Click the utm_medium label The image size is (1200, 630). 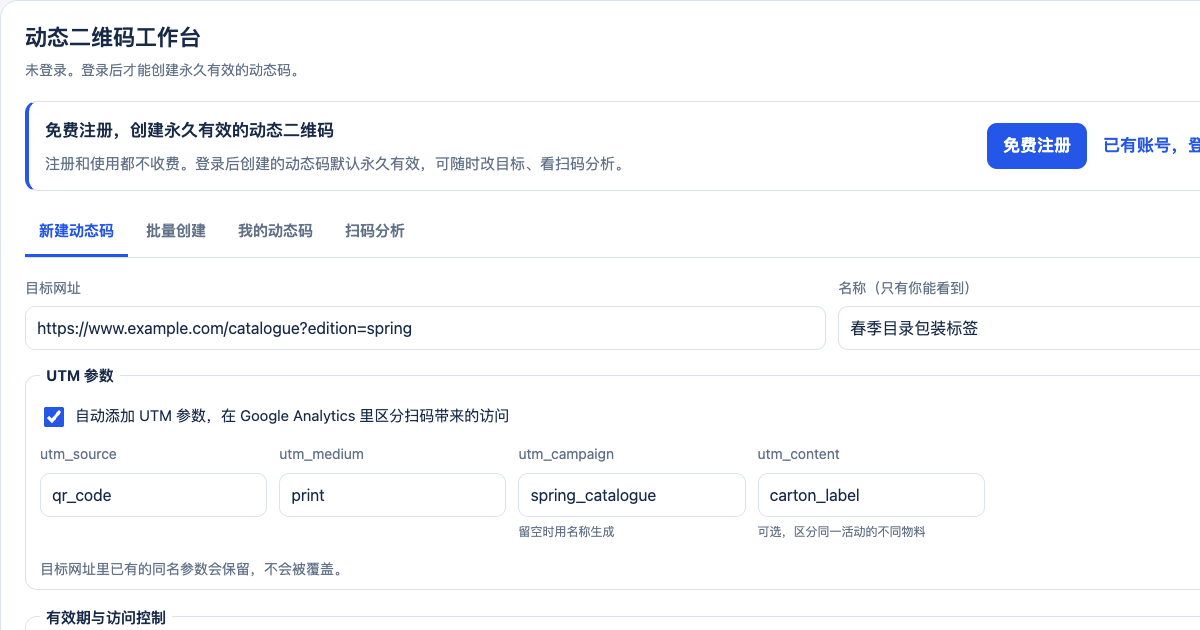point(321,454)
